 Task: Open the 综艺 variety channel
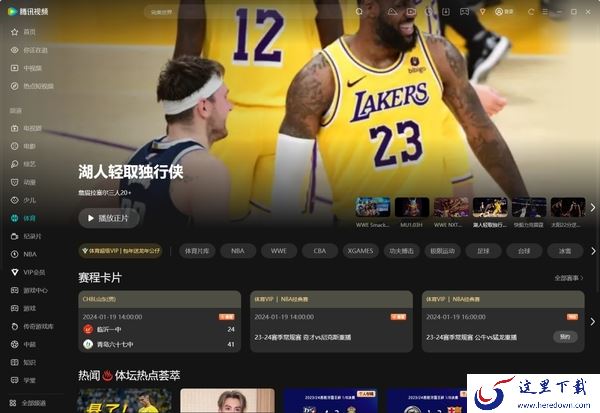point(23,164)
